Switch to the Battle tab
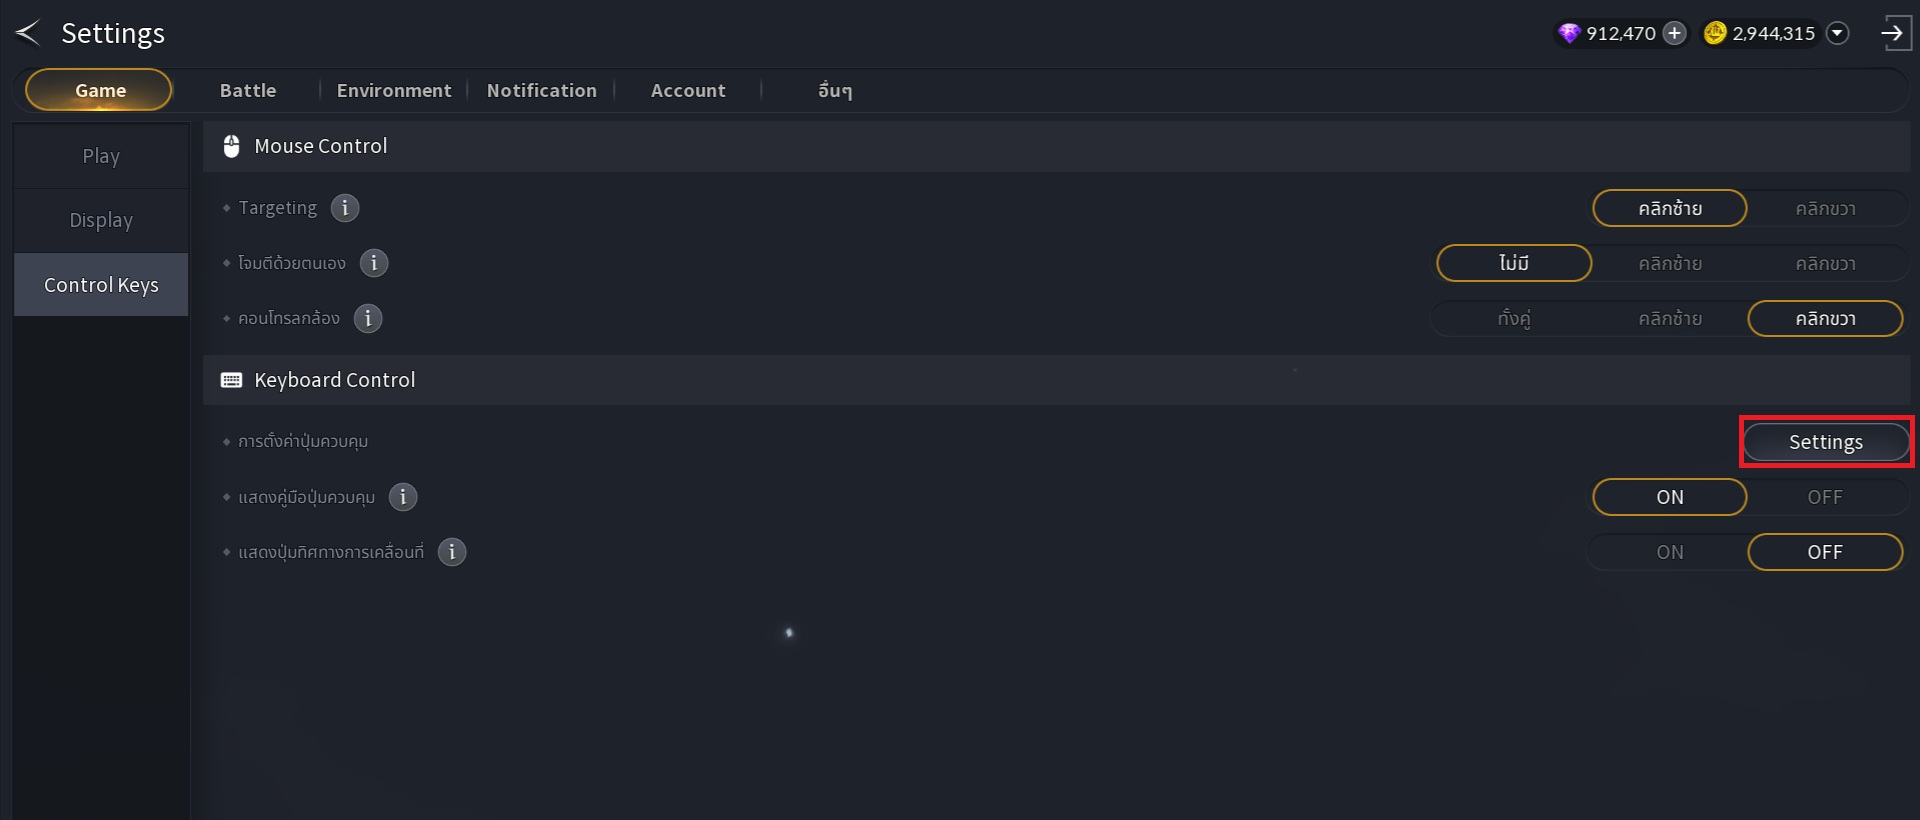 pos(248,90)
